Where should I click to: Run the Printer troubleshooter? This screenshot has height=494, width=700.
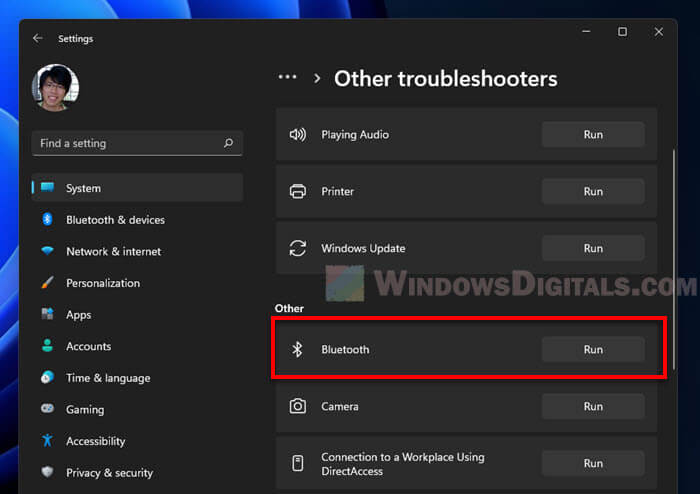click(x=593, y=191)
